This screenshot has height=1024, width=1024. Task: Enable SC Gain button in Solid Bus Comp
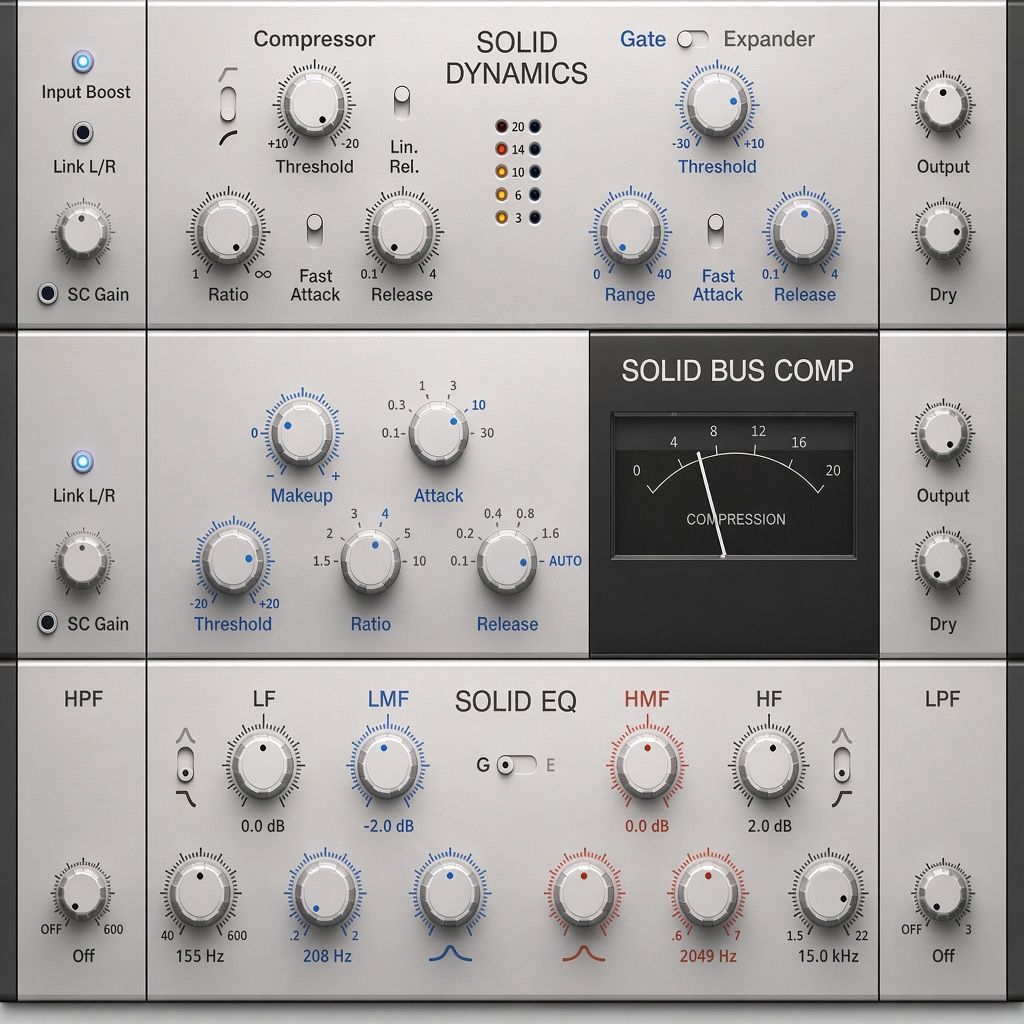tap(48, 623)
